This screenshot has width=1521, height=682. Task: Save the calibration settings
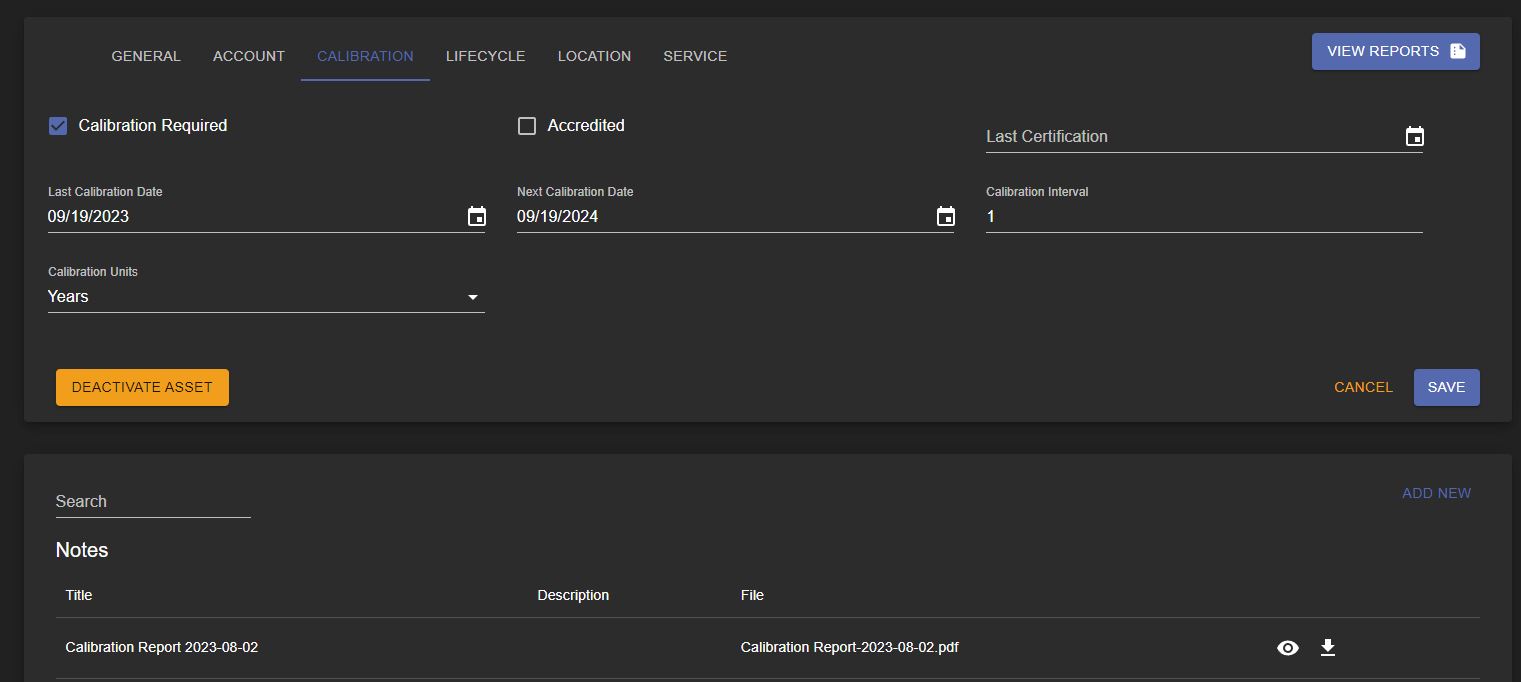[1446, 387]
